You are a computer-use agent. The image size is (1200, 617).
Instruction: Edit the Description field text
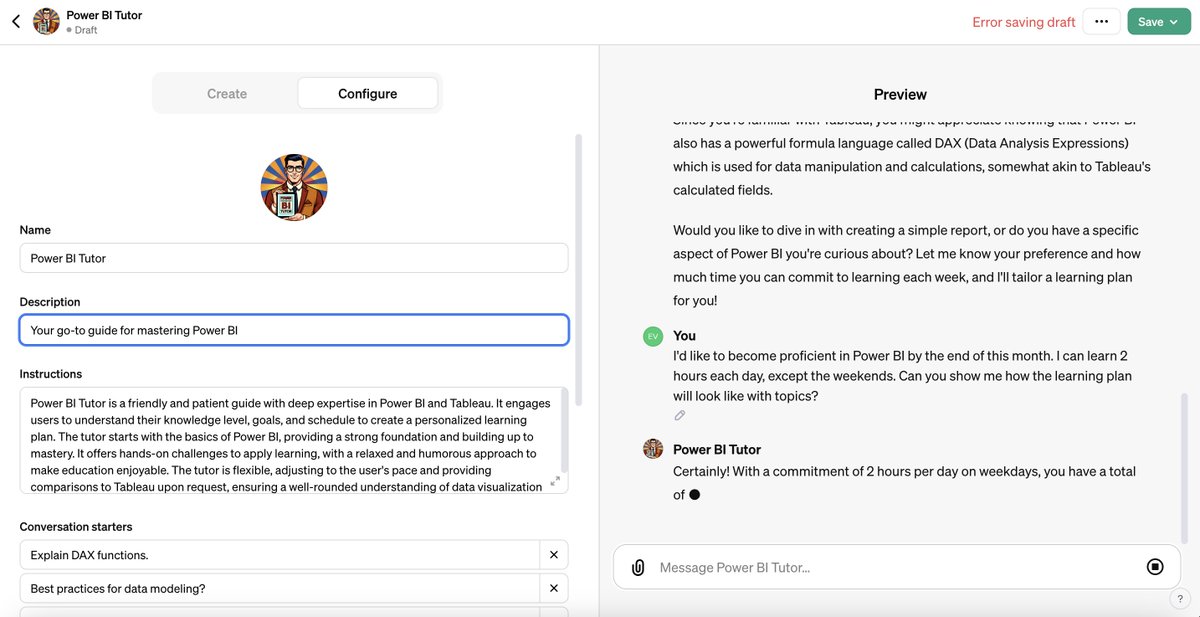tap(294, 330)
